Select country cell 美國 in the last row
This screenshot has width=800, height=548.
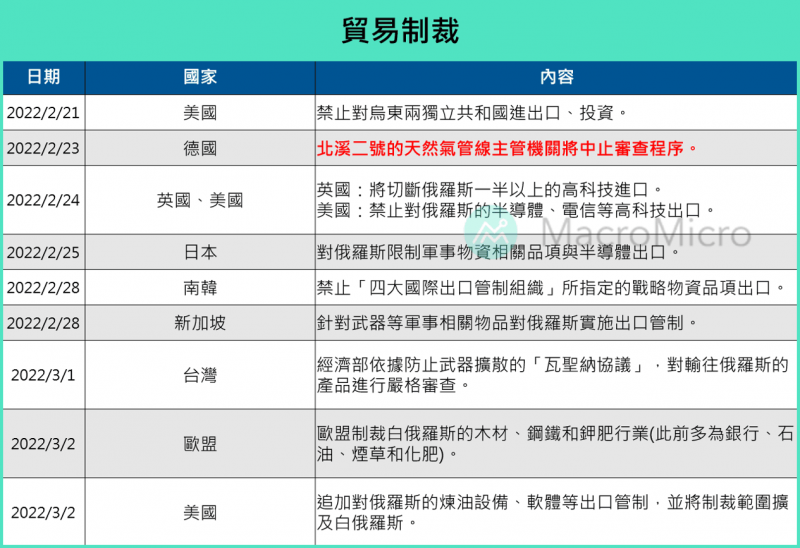point(200,512)
